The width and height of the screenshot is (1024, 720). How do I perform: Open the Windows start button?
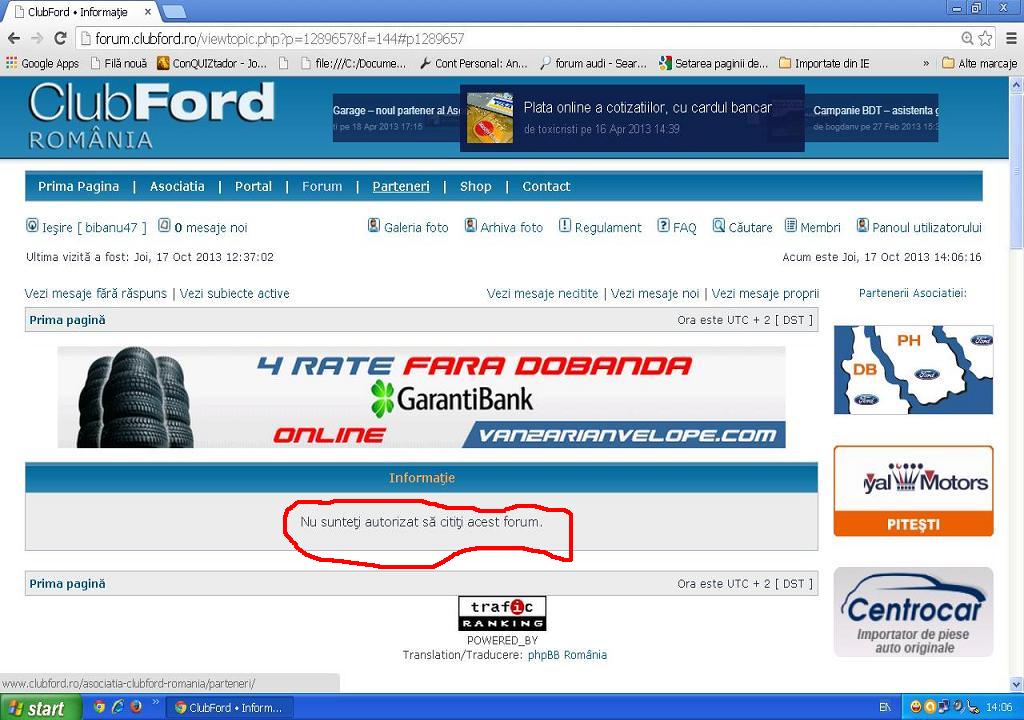click(x=36, y=707)
